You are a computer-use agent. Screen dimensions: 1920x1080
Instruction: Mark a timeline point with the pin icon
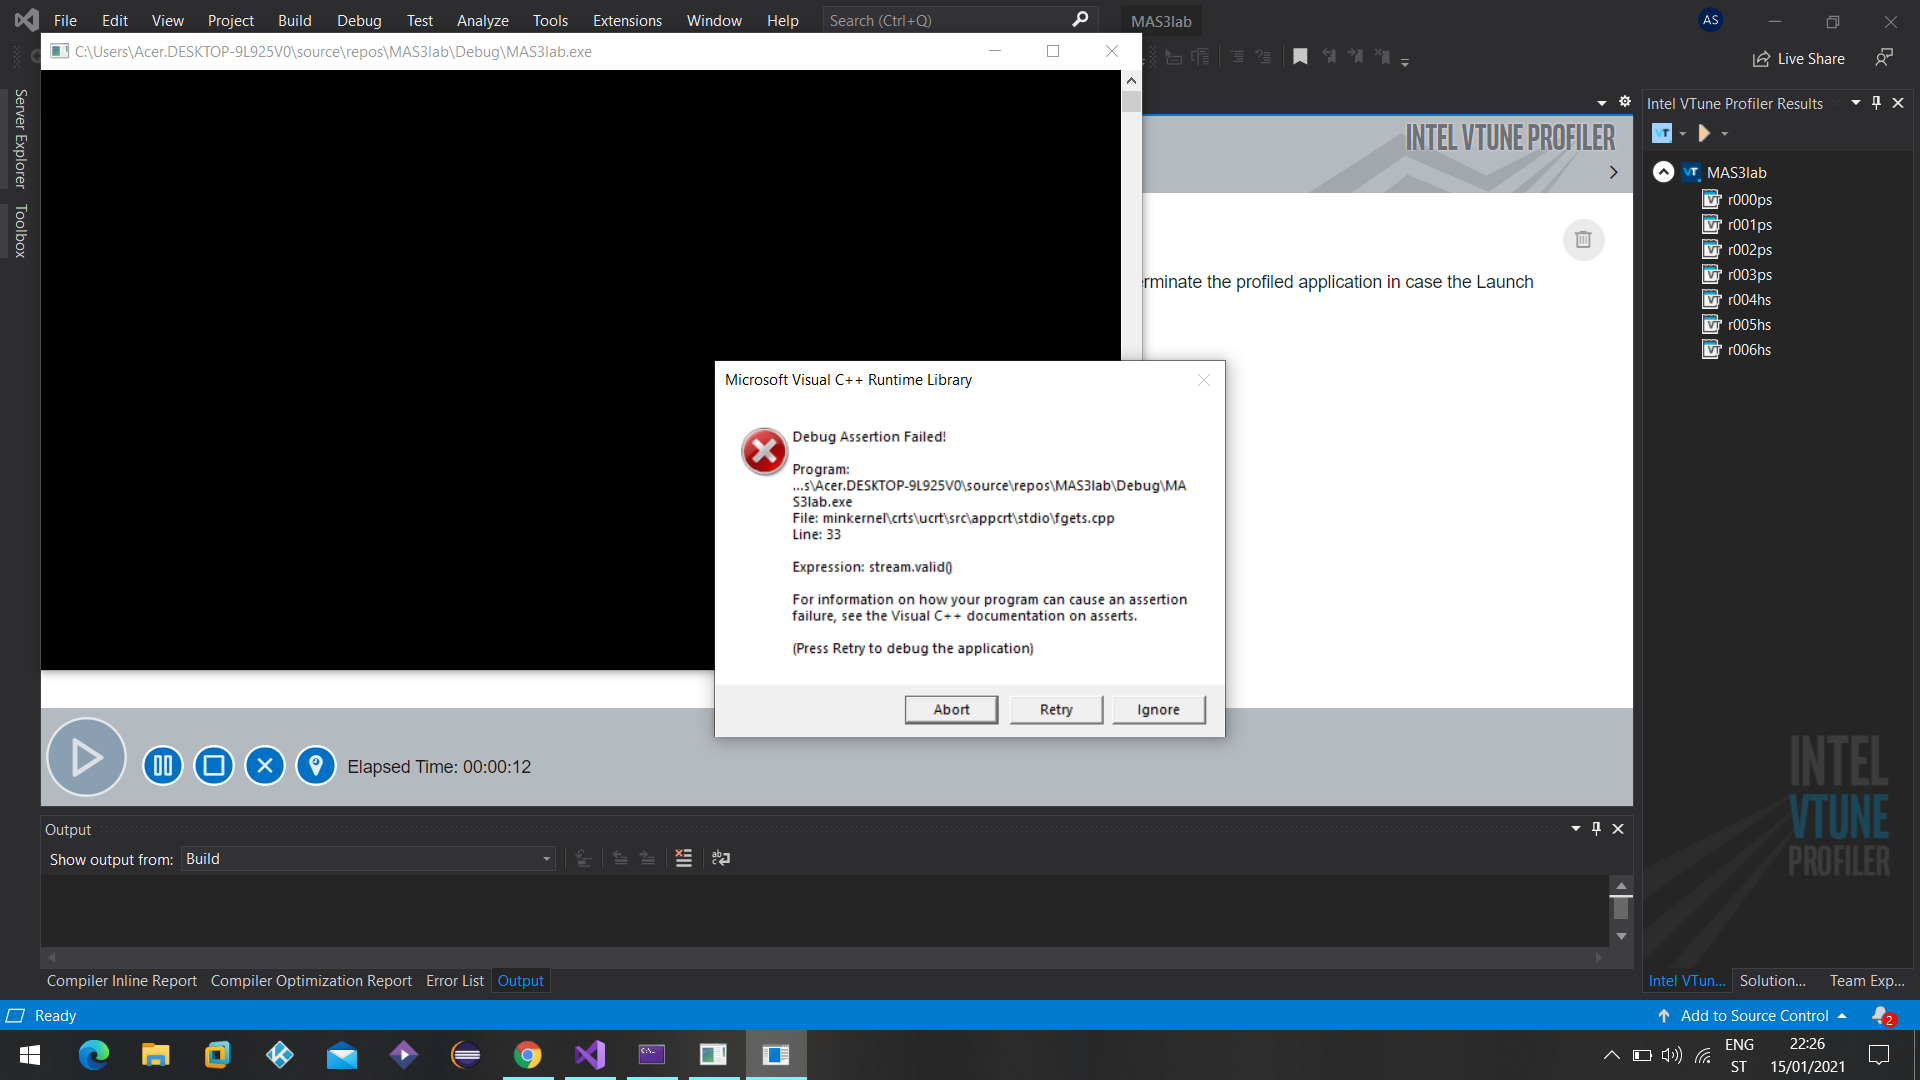click(x=316, y=766)
